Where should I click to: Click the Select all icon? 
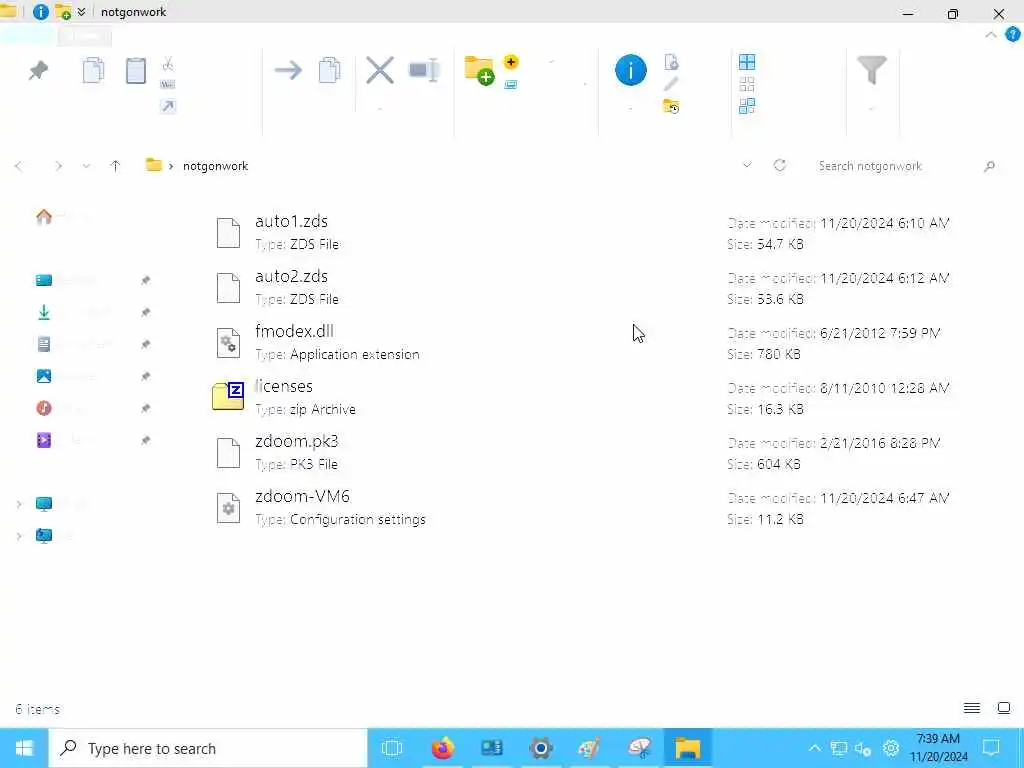click(x=747, y=62)
